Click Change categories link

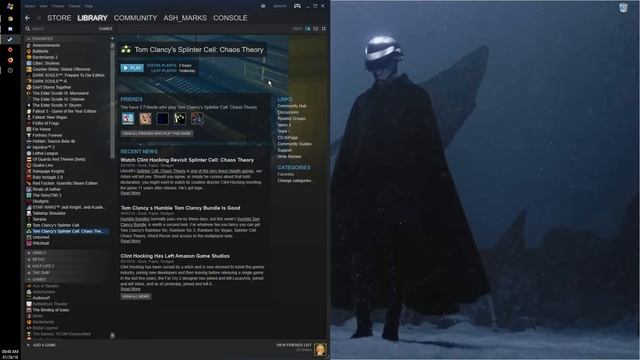coord(294,180)
